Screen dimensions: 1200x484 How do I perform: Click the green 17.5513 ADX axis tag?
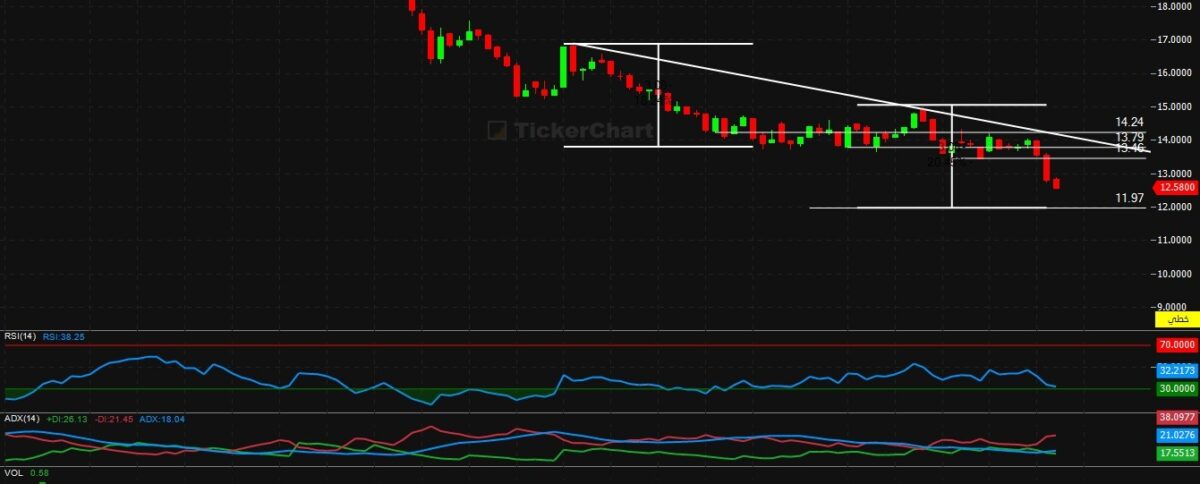click(x=1176, y=453)
